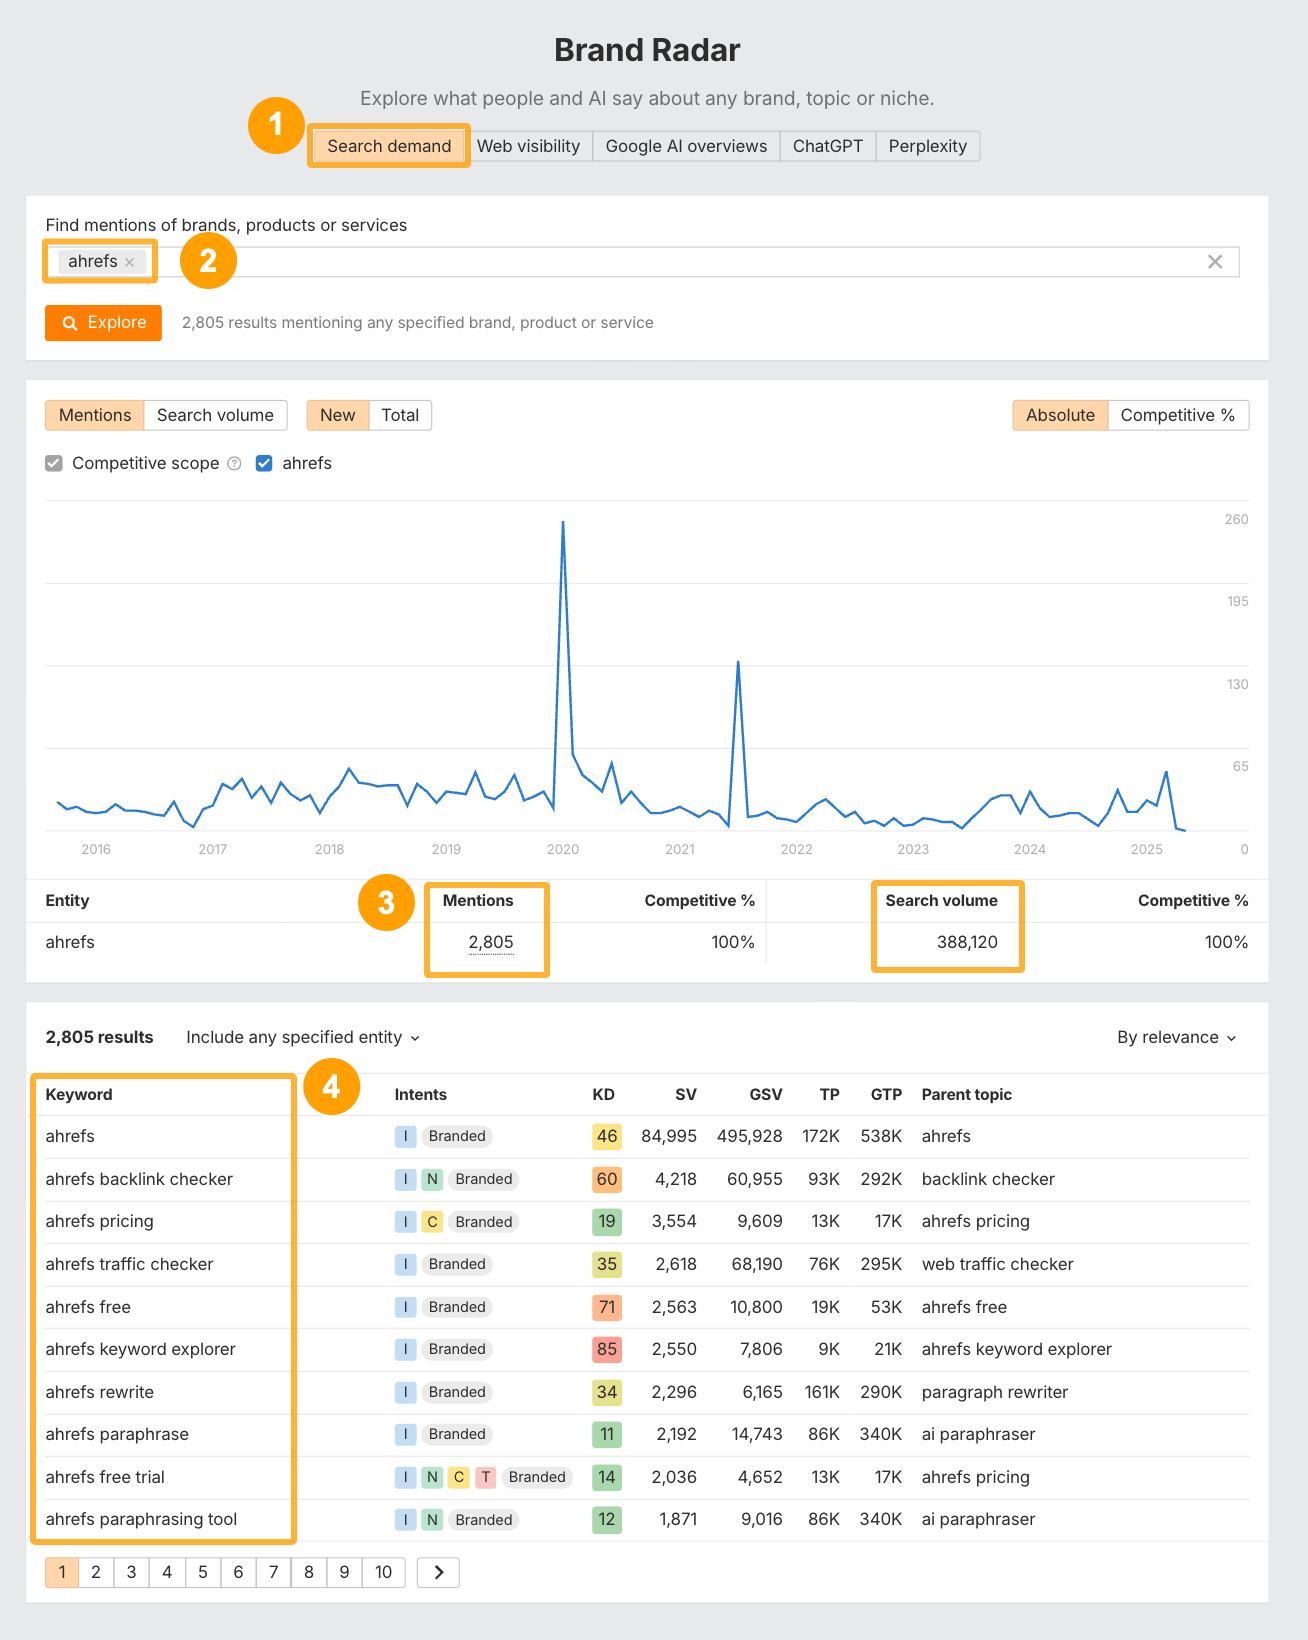Switch to the Google AI overviews tab
The image size is (1308, 1640).
pos(686,146)
